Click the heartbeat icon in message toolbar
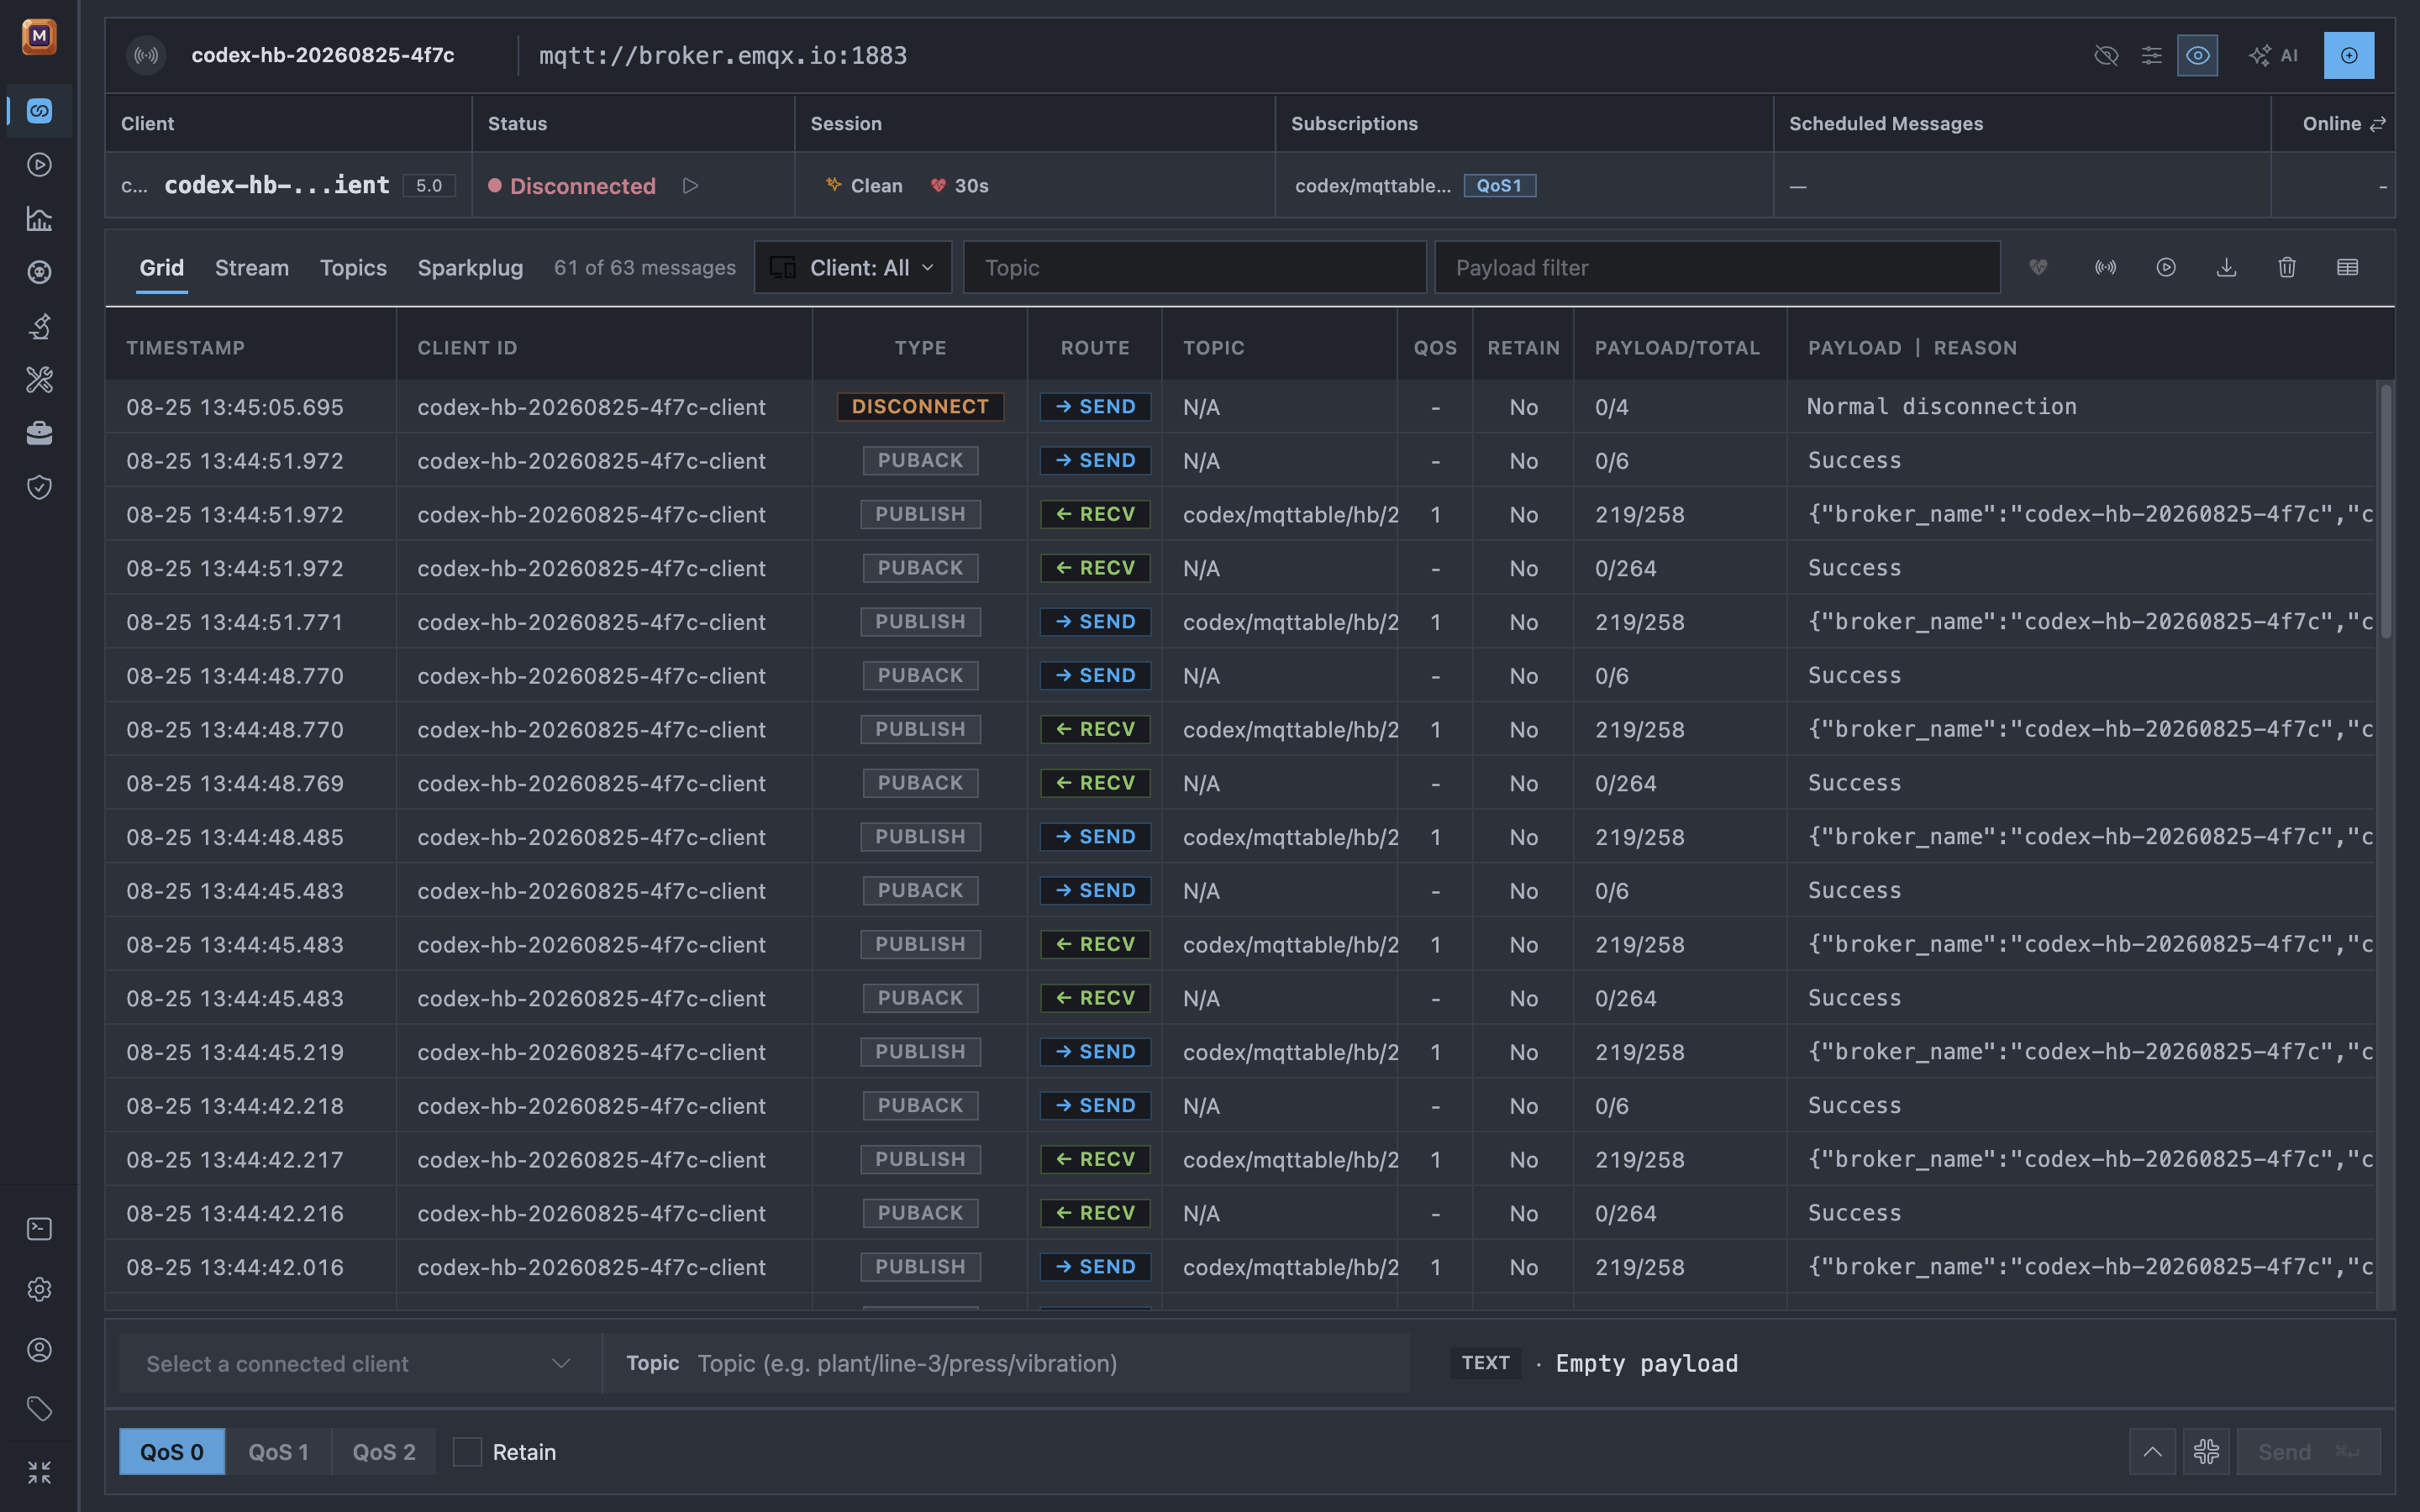Image resolution: width=2420 pixels, height=1512 pixels. tap(2038, 267)
